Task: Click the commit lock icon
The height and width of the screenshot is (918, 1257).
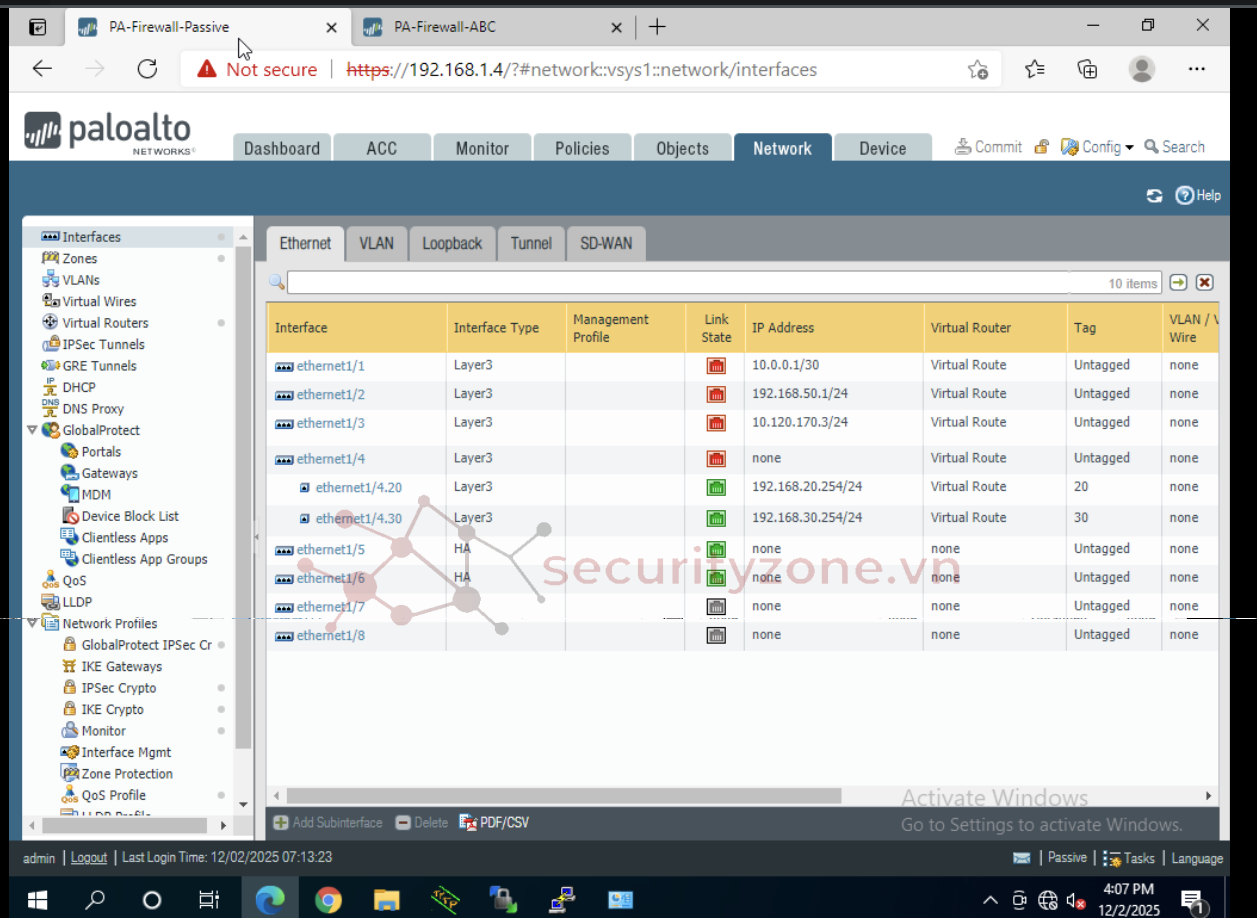Action: (x=1041, y=147)
